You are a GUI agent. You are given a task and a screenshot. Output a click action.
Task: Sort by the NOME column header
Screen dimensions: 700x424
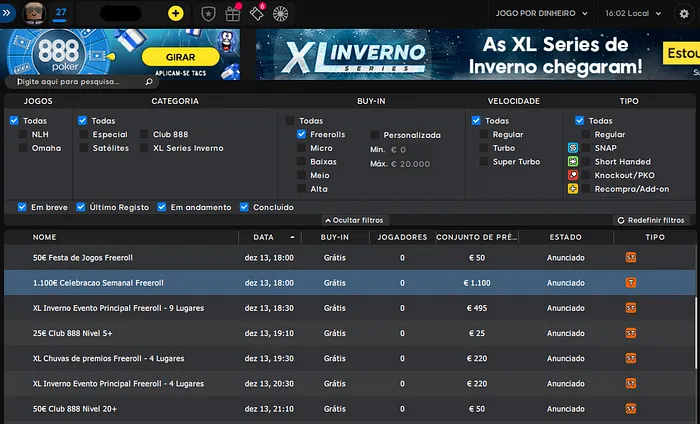coord(45,237)
